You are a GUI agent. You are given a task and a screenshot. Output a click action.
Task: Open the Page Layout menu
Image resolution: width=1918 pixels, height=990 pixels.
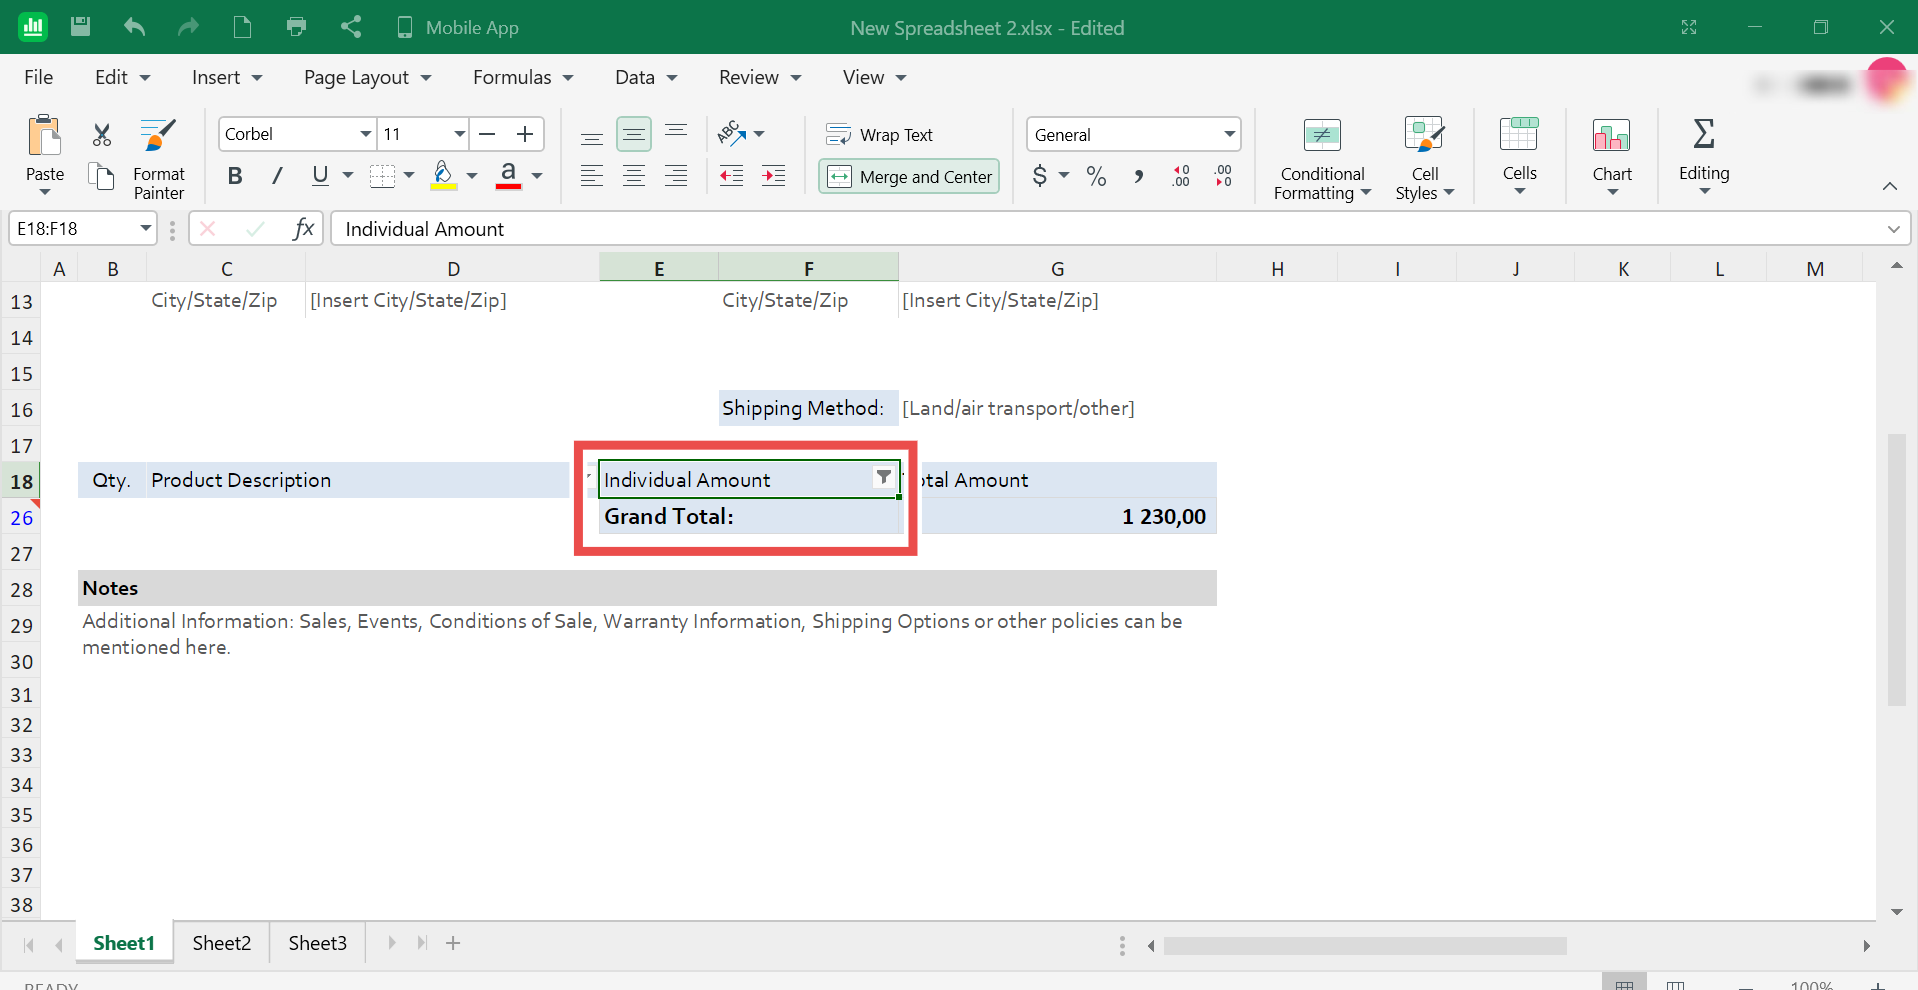click(368, 77)
